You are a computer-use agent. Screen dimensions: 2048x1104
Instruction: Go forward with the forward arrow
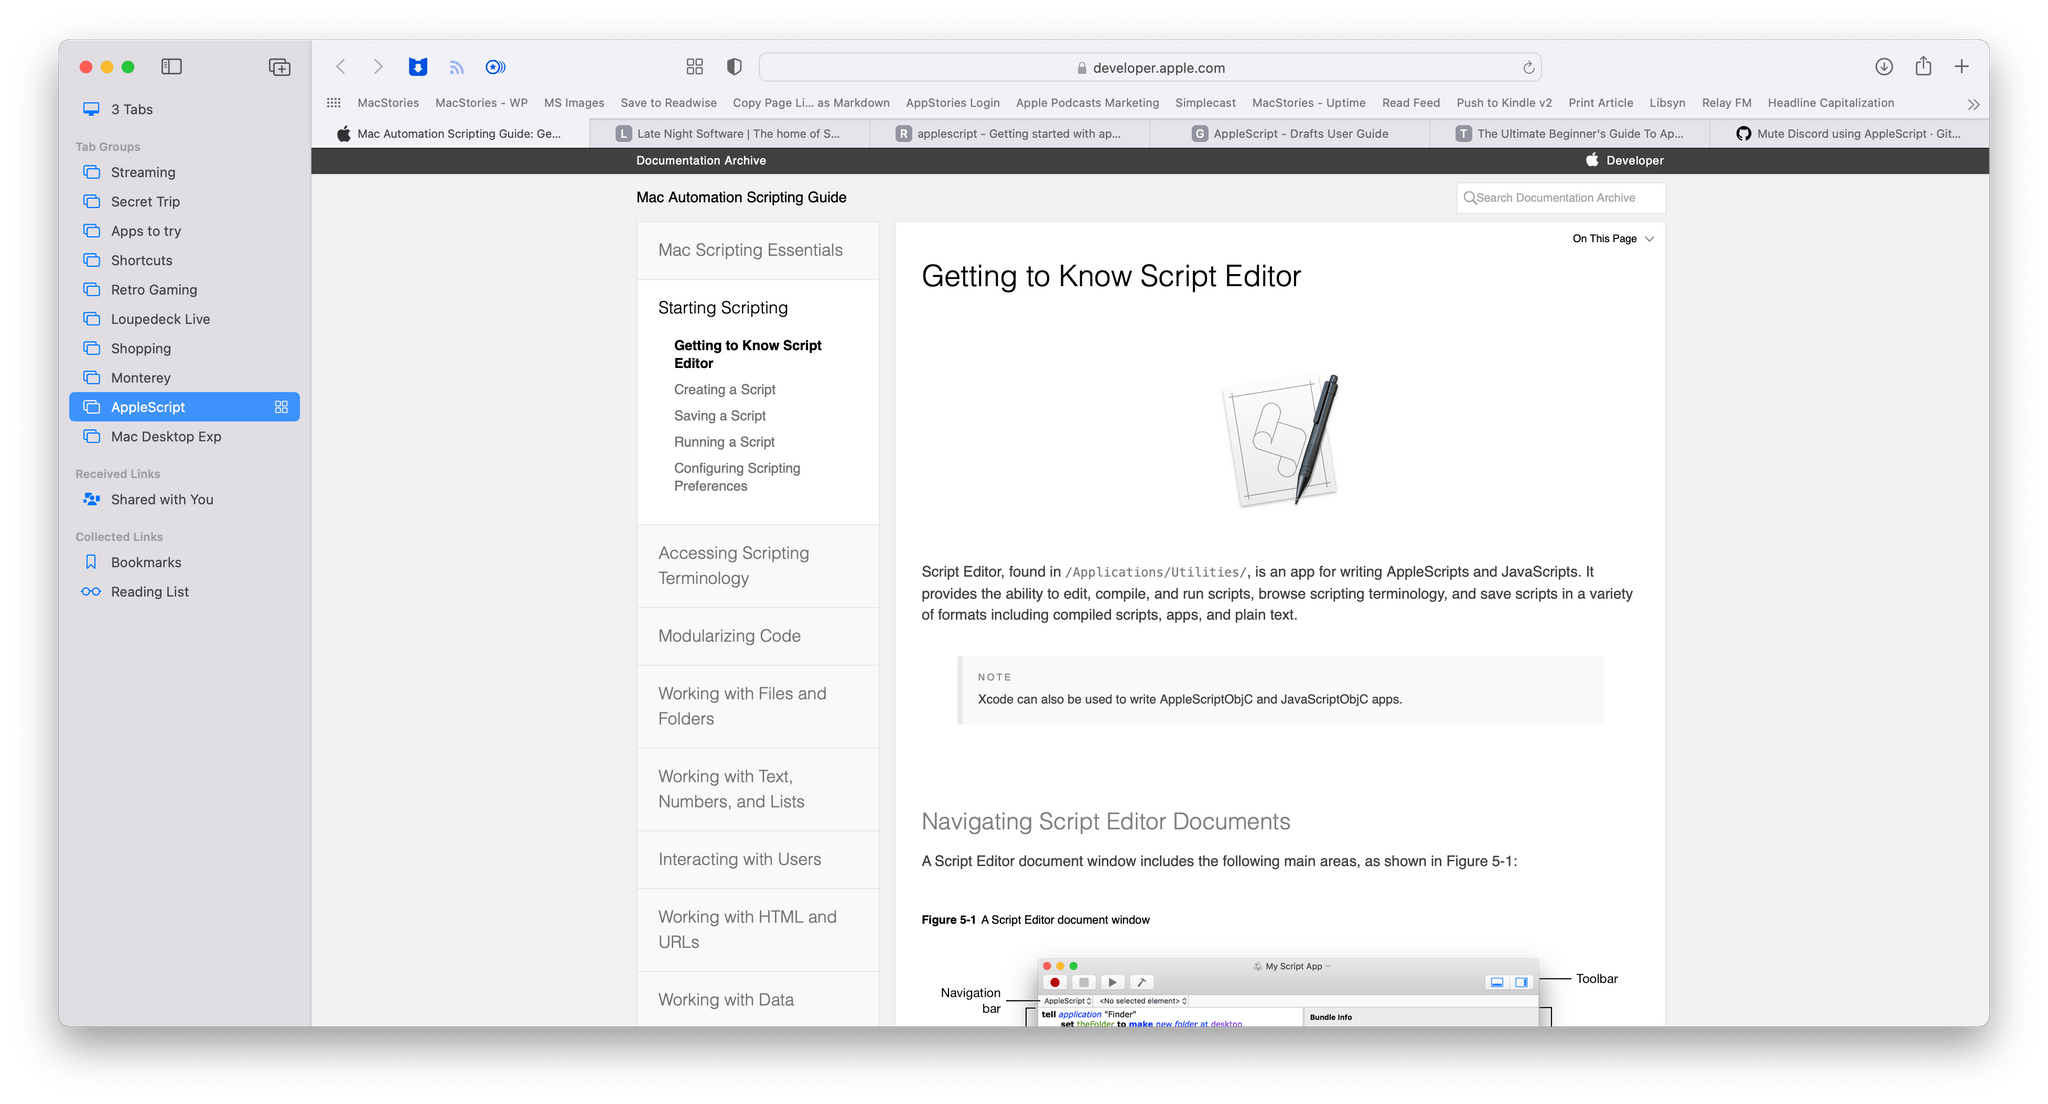378,67
